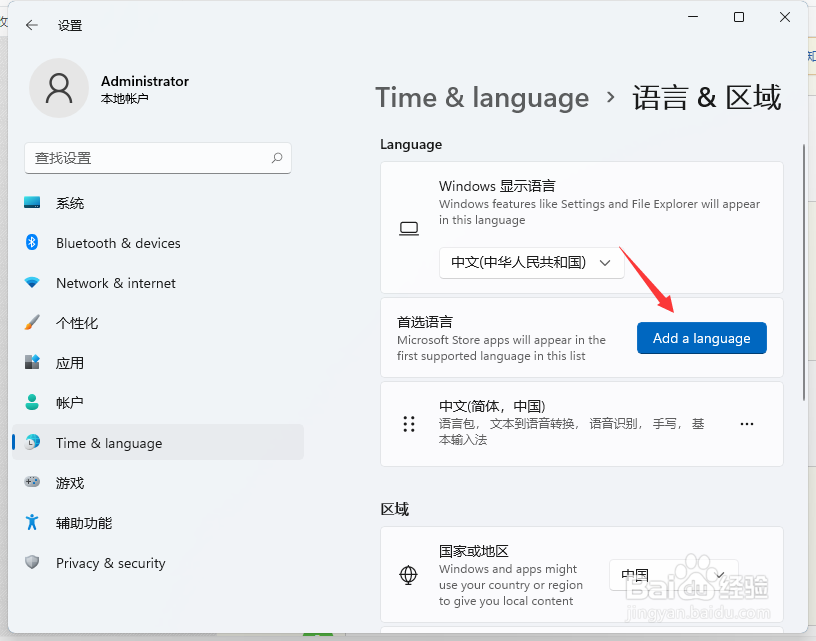The width and height of the screenshot is (816, 641).
Task: Open 游戏 settings
Action: click(x=158, y=482)
